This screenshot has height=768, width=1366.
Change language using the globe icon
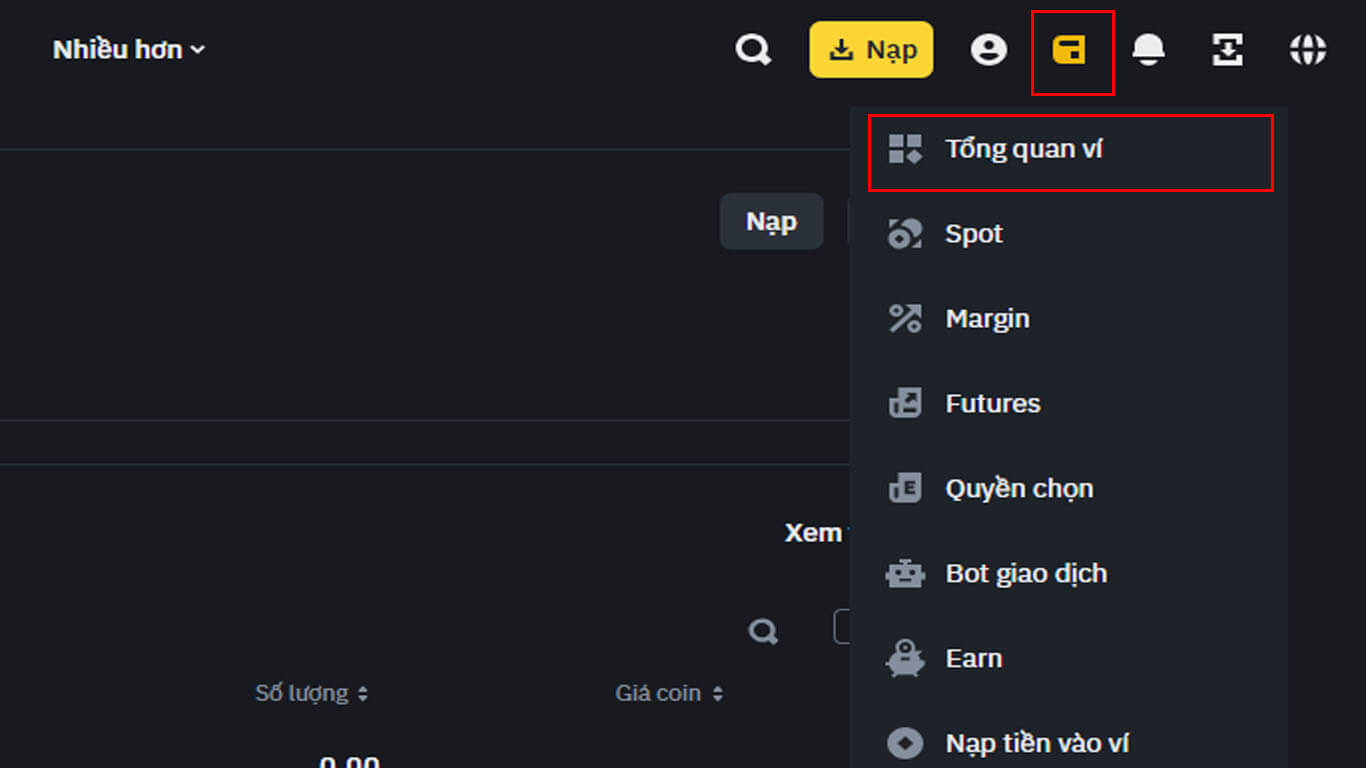tap(1307, 48)
